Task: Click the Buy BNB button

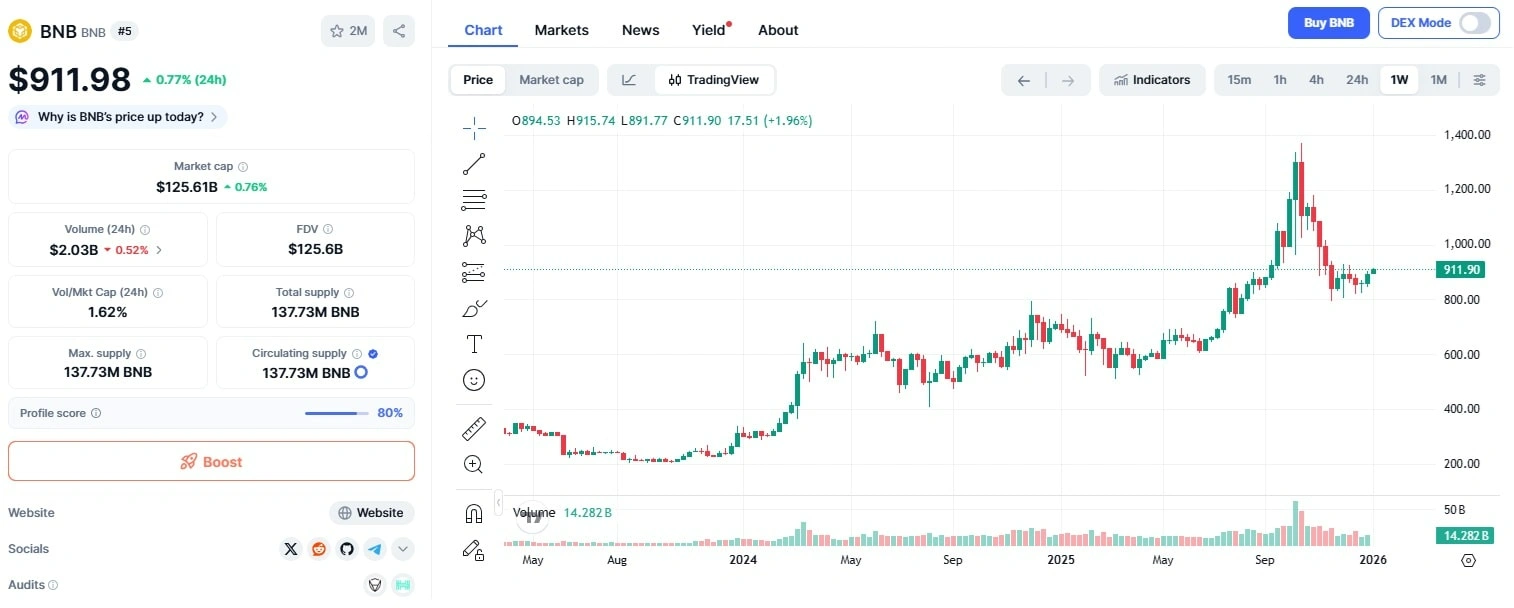Action: (x=1328, y=23)
